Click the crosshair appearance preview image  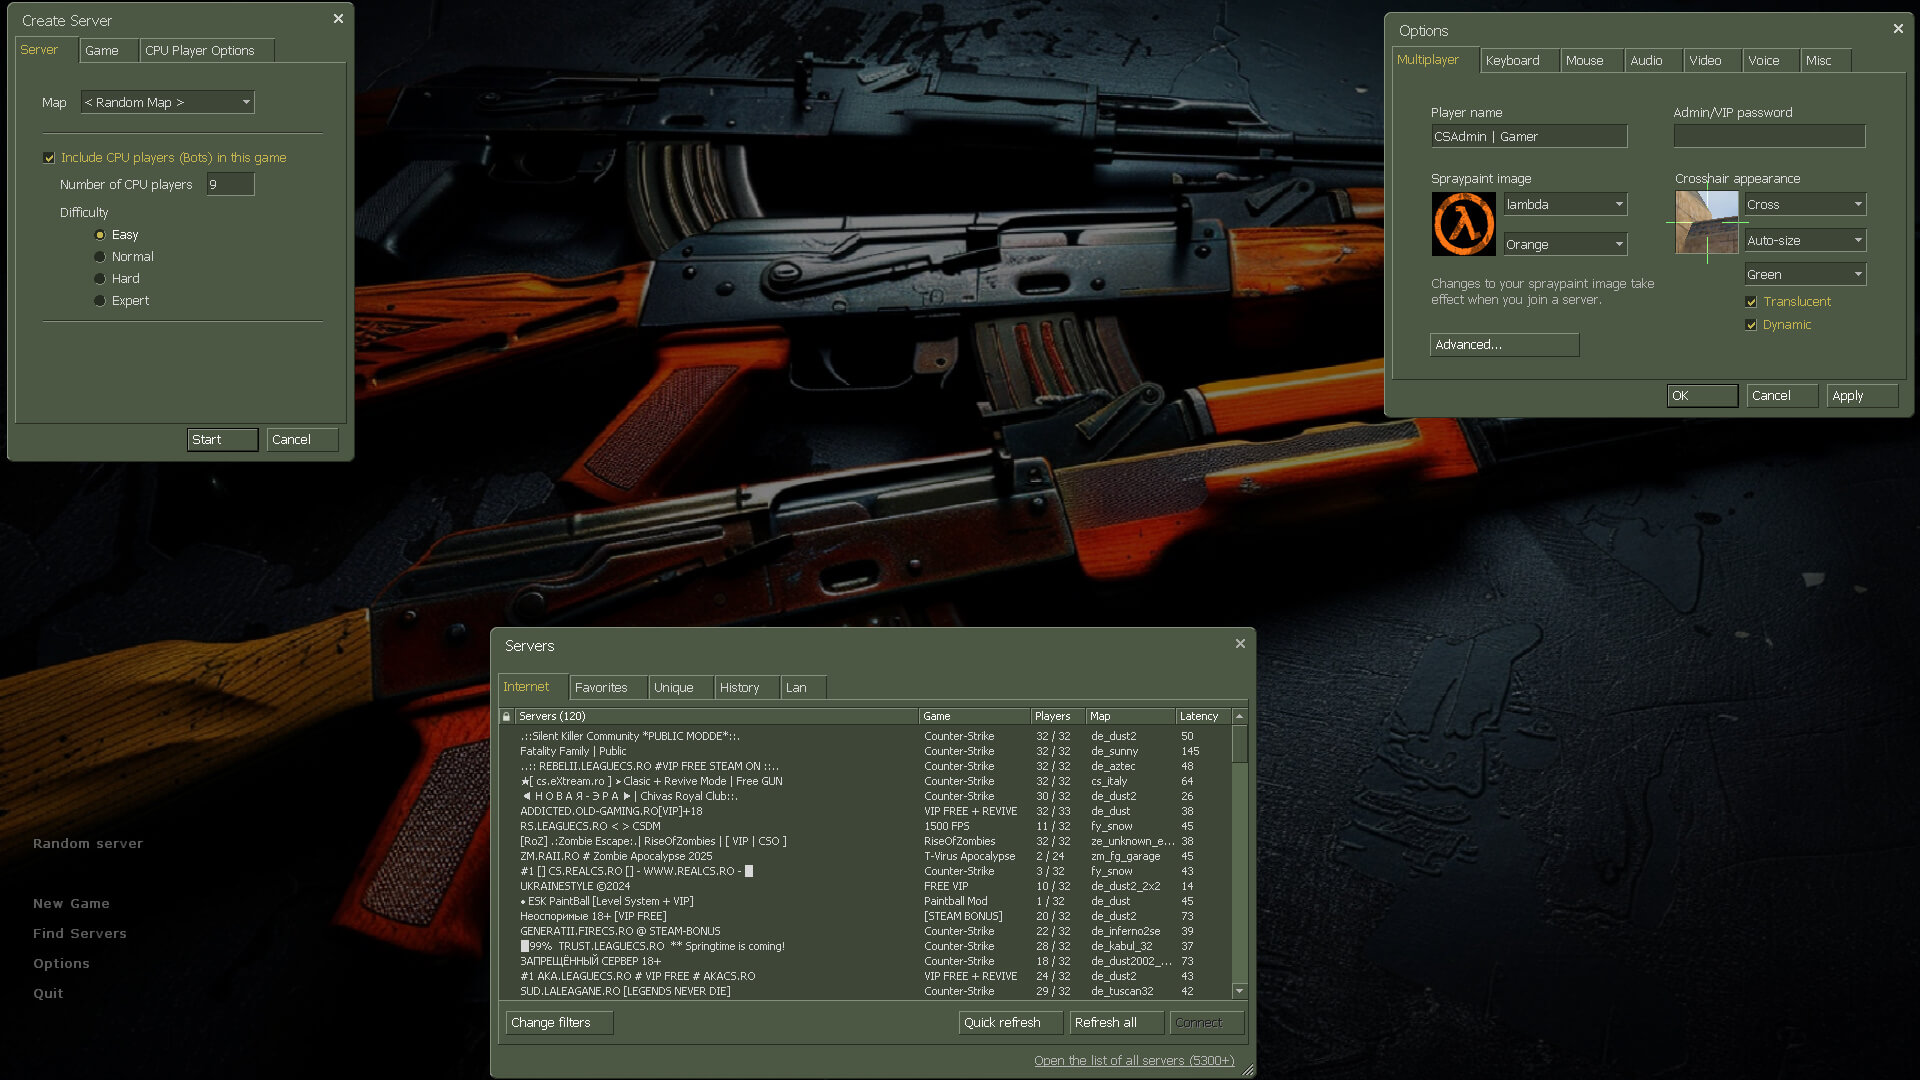1708,222
